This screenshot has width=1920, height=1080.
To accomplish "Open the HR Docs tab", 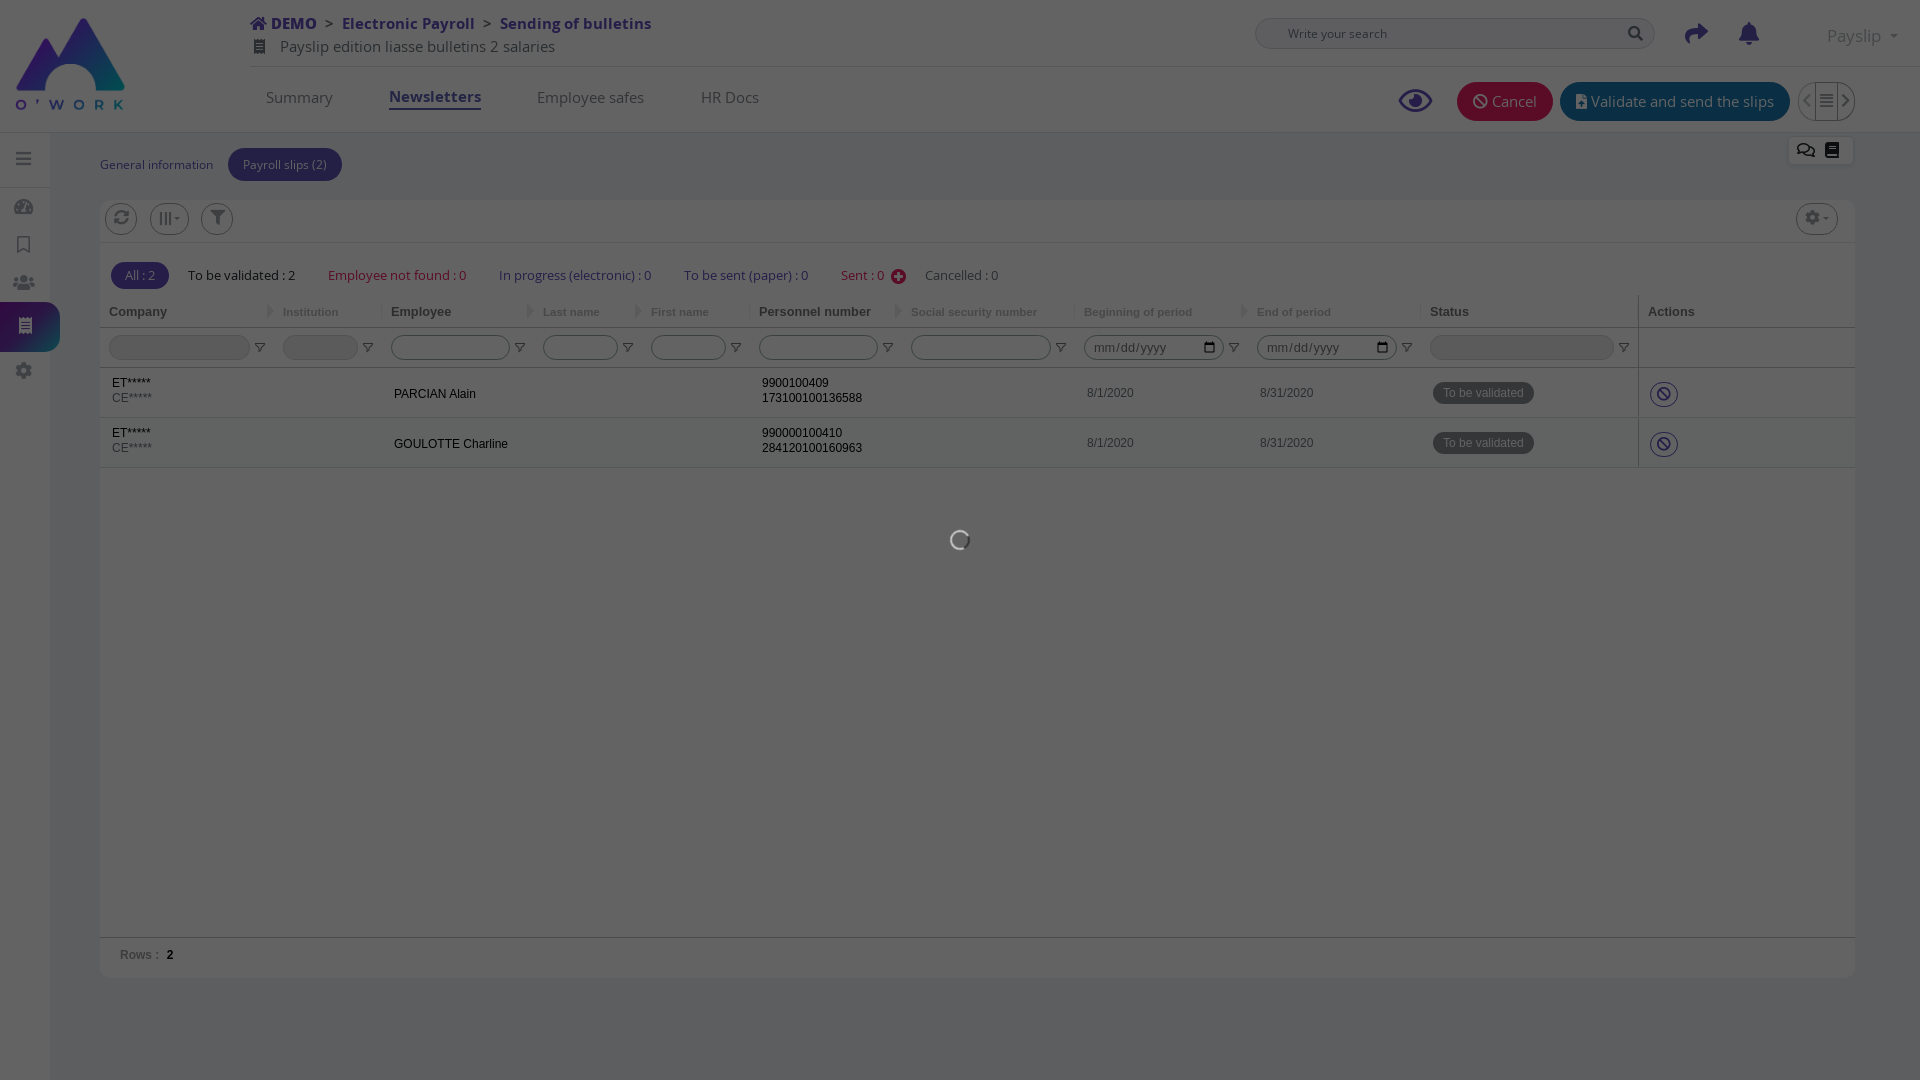I will [x=729, y=98].
